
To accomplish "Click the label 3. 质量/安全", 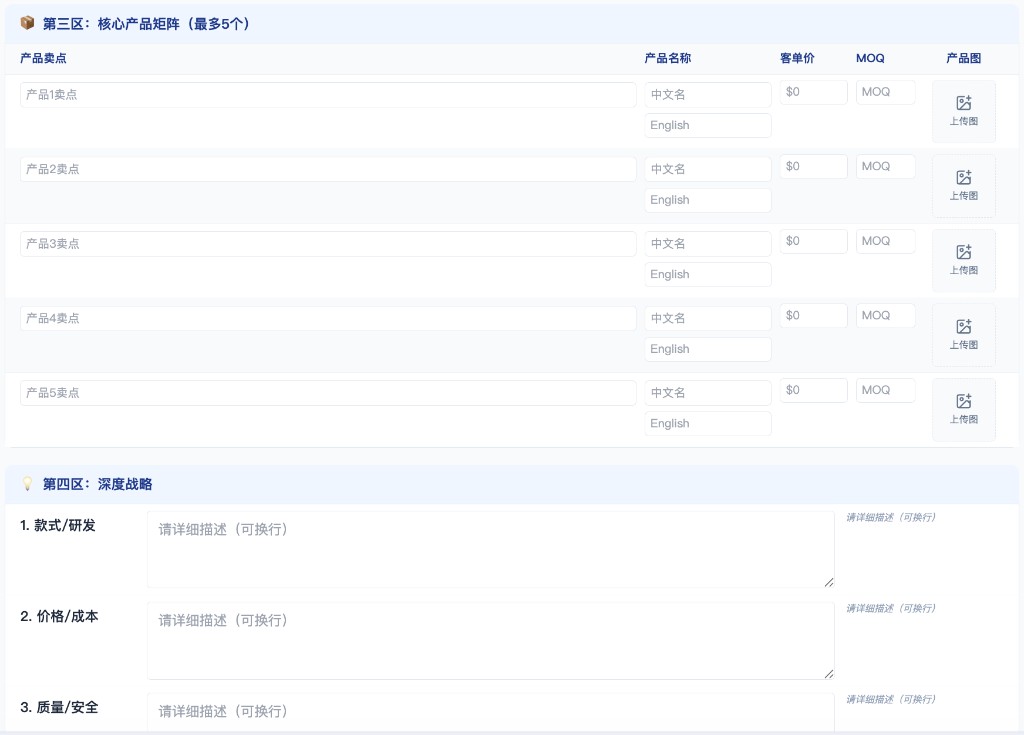I will (x=59, y=707).
